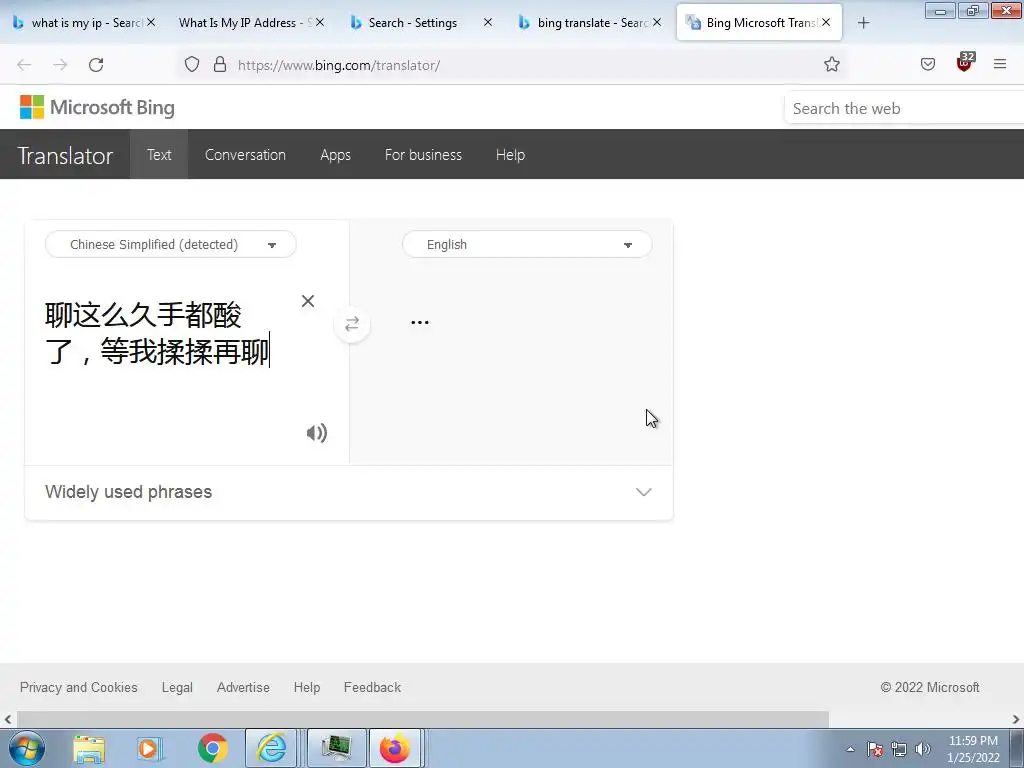Show hidden tray icons arrow
This screenshot has height=768, width=1024.
pos(850,749)
